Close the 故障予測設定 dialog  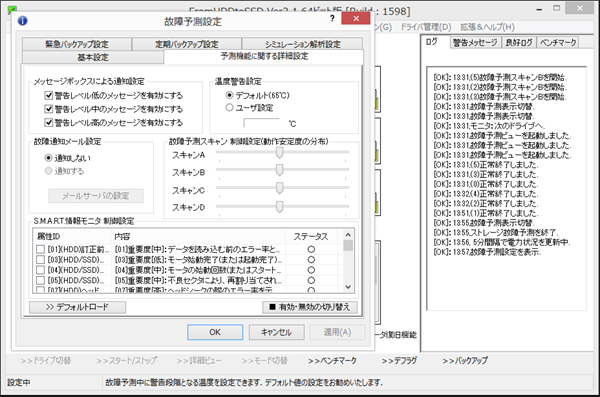pos(355,18)
